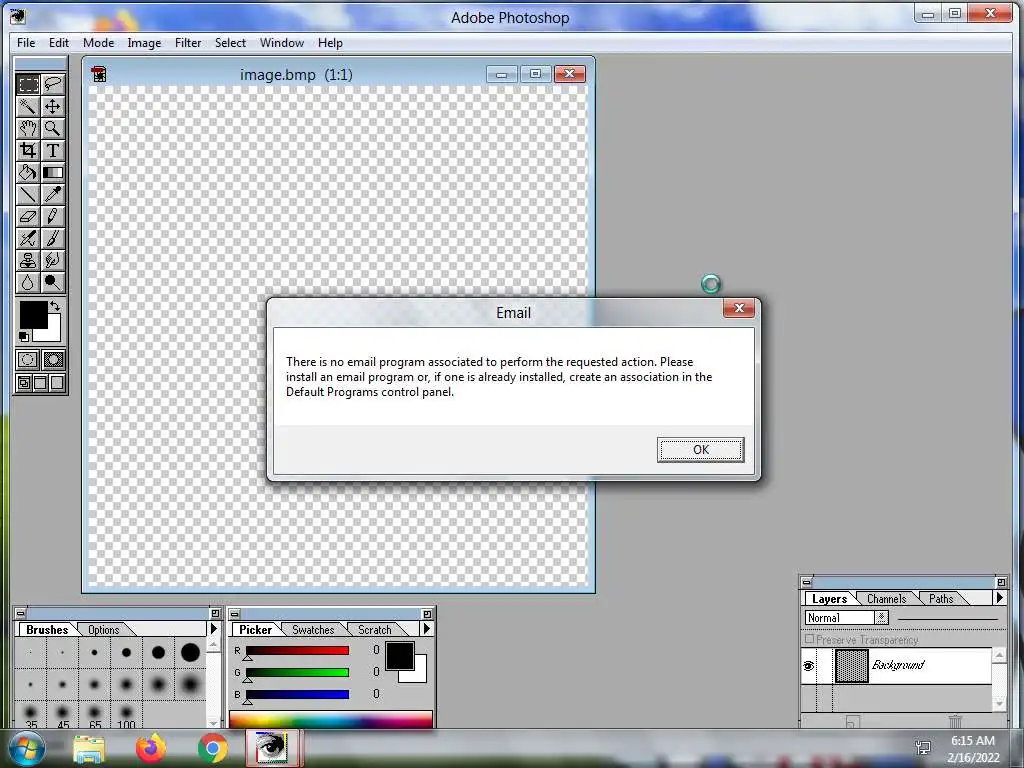
Task: Switch to full screen with menu bar
Action: coord(40,383)
